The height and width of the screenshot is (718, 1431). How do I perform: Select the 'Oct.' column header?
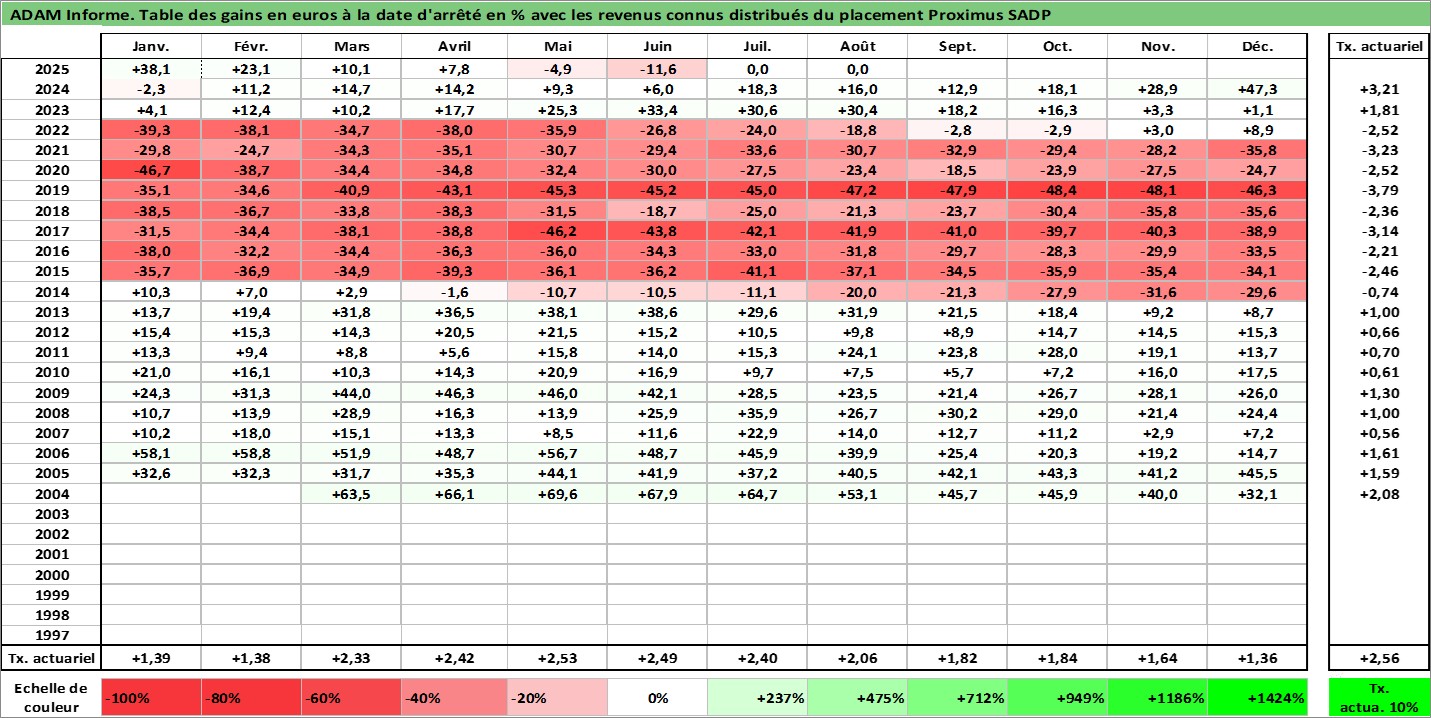(x=1057, y=47)
